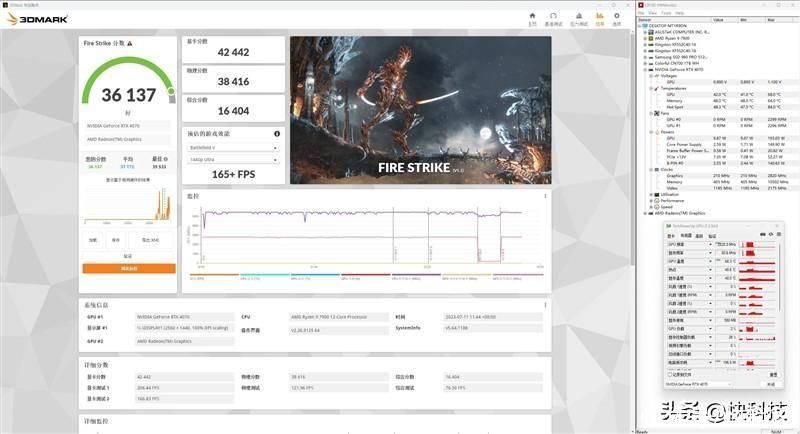Click the Save button under the score chart
800x434 pixels.
coord(116,240)
